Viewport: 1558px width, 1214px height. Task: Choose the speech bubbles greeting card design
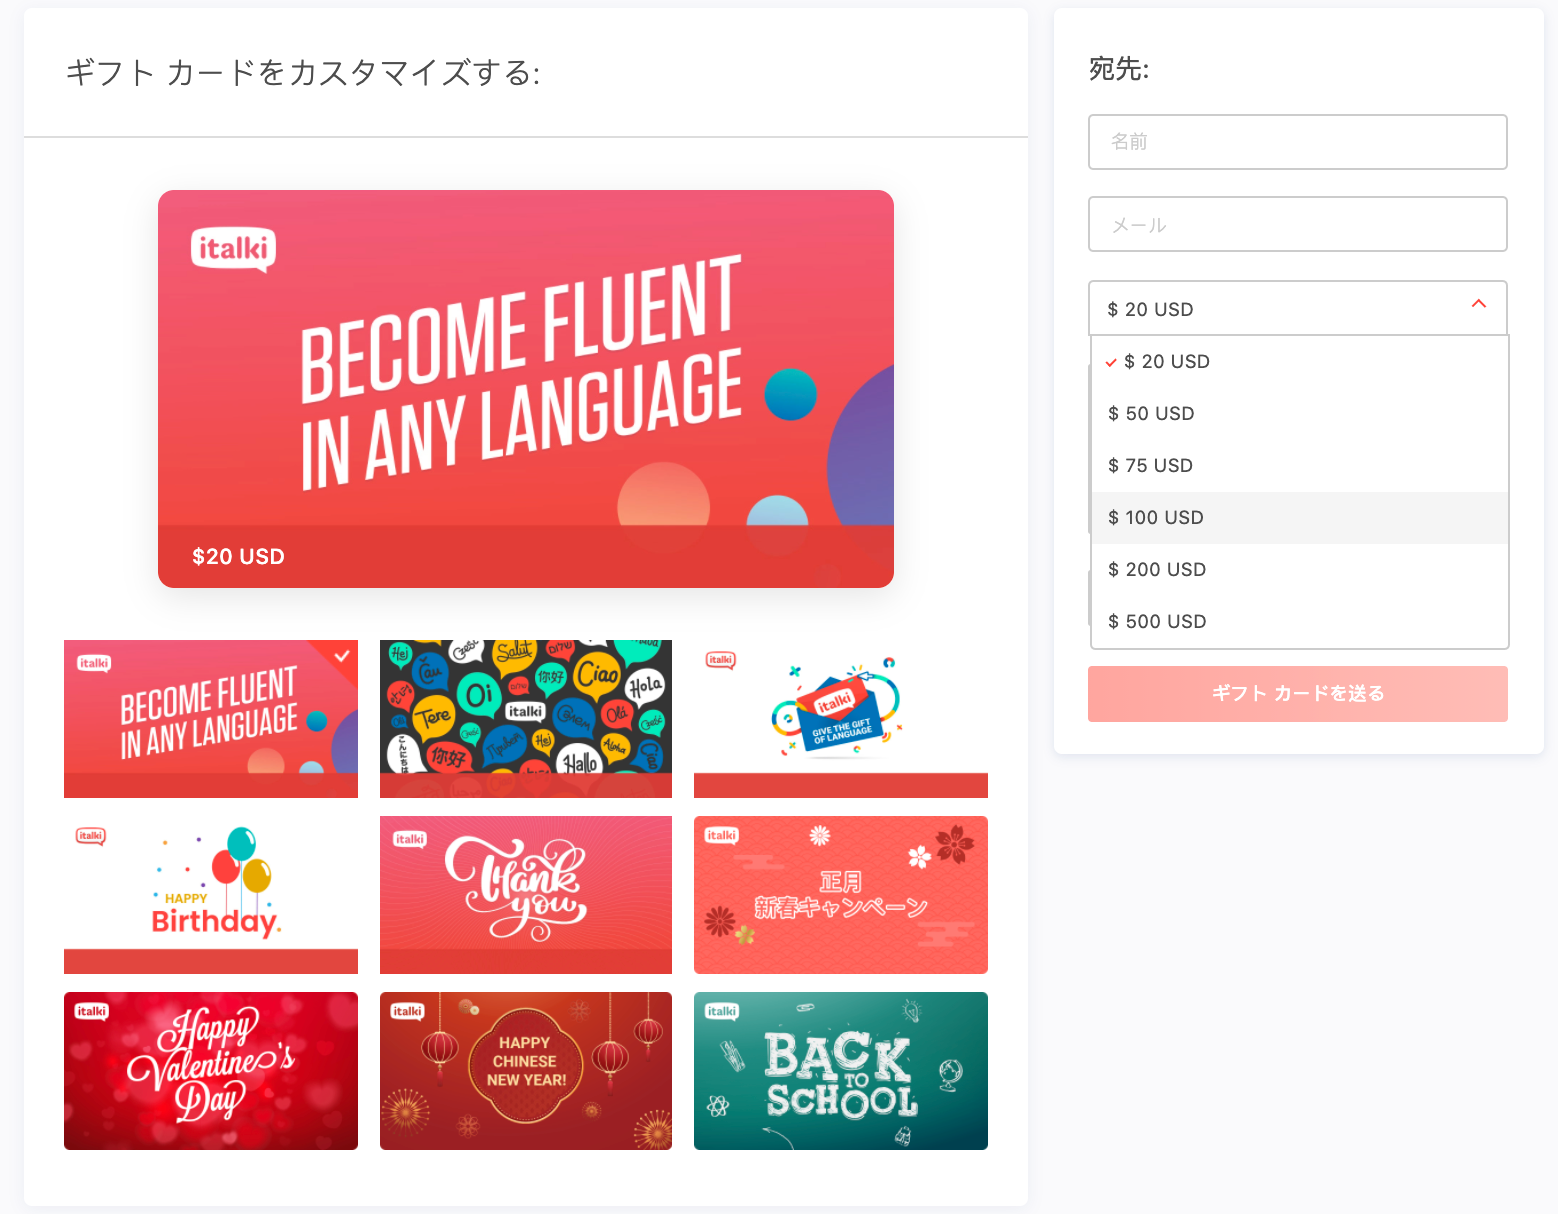pyautogui.click(x=526, y=719)
